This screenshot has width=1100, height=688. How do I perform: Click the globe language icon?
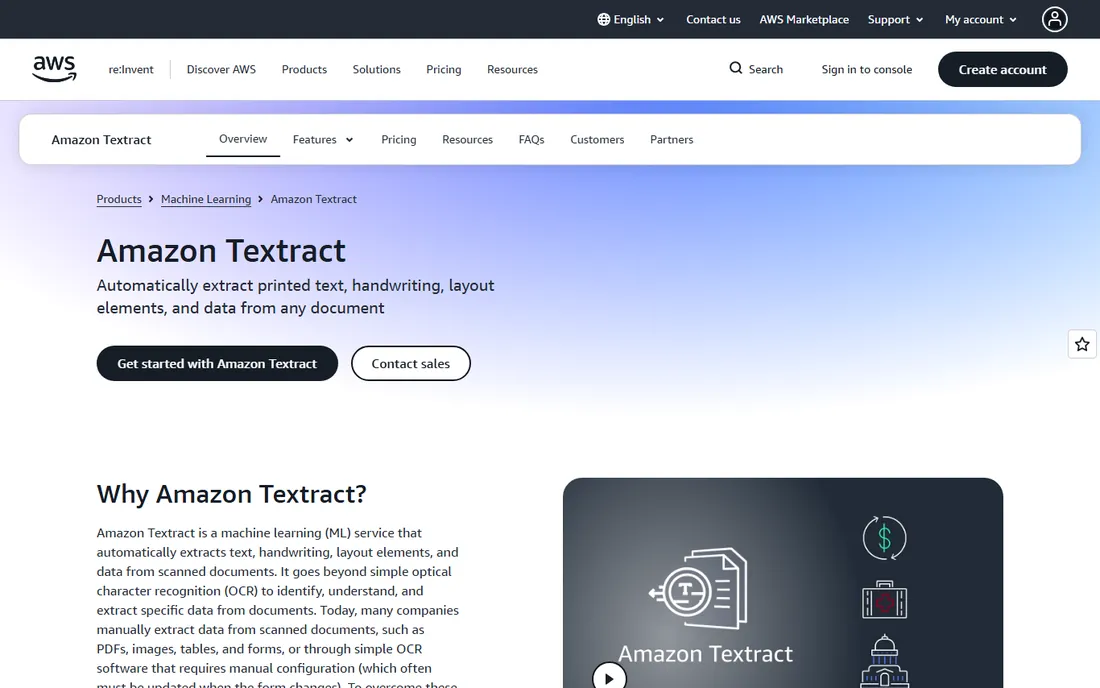(603, 20)
